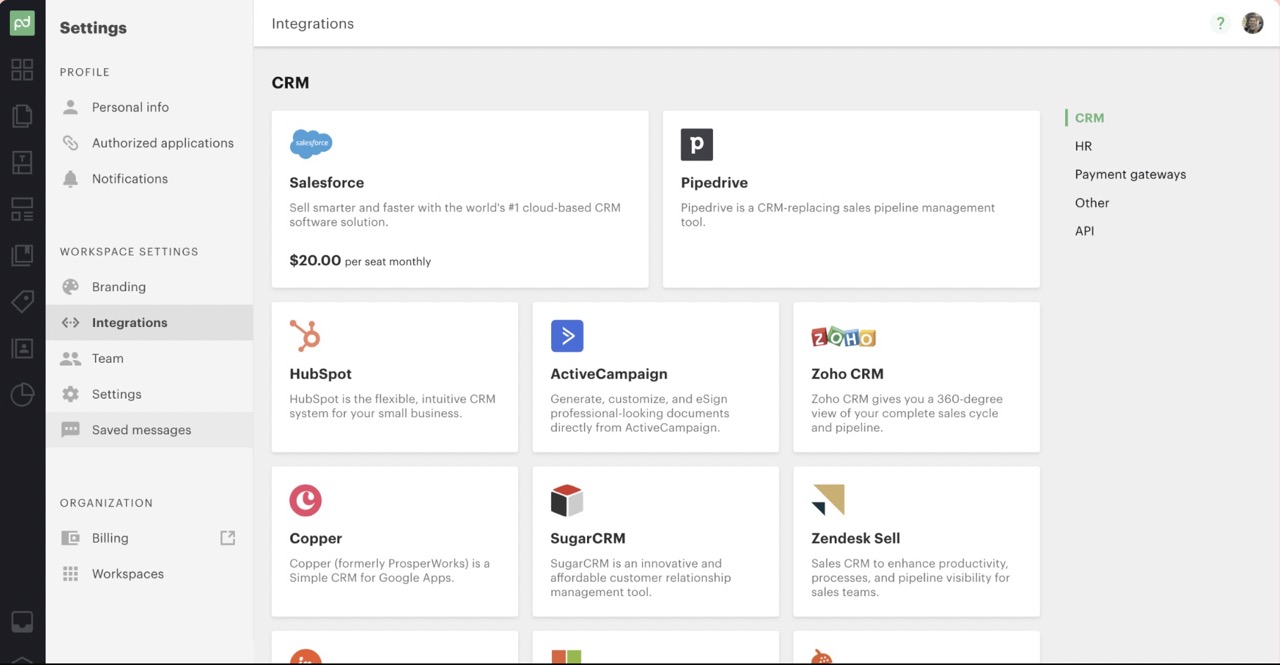
Task: Open the user profile avatar
Action: point(1253,23)
